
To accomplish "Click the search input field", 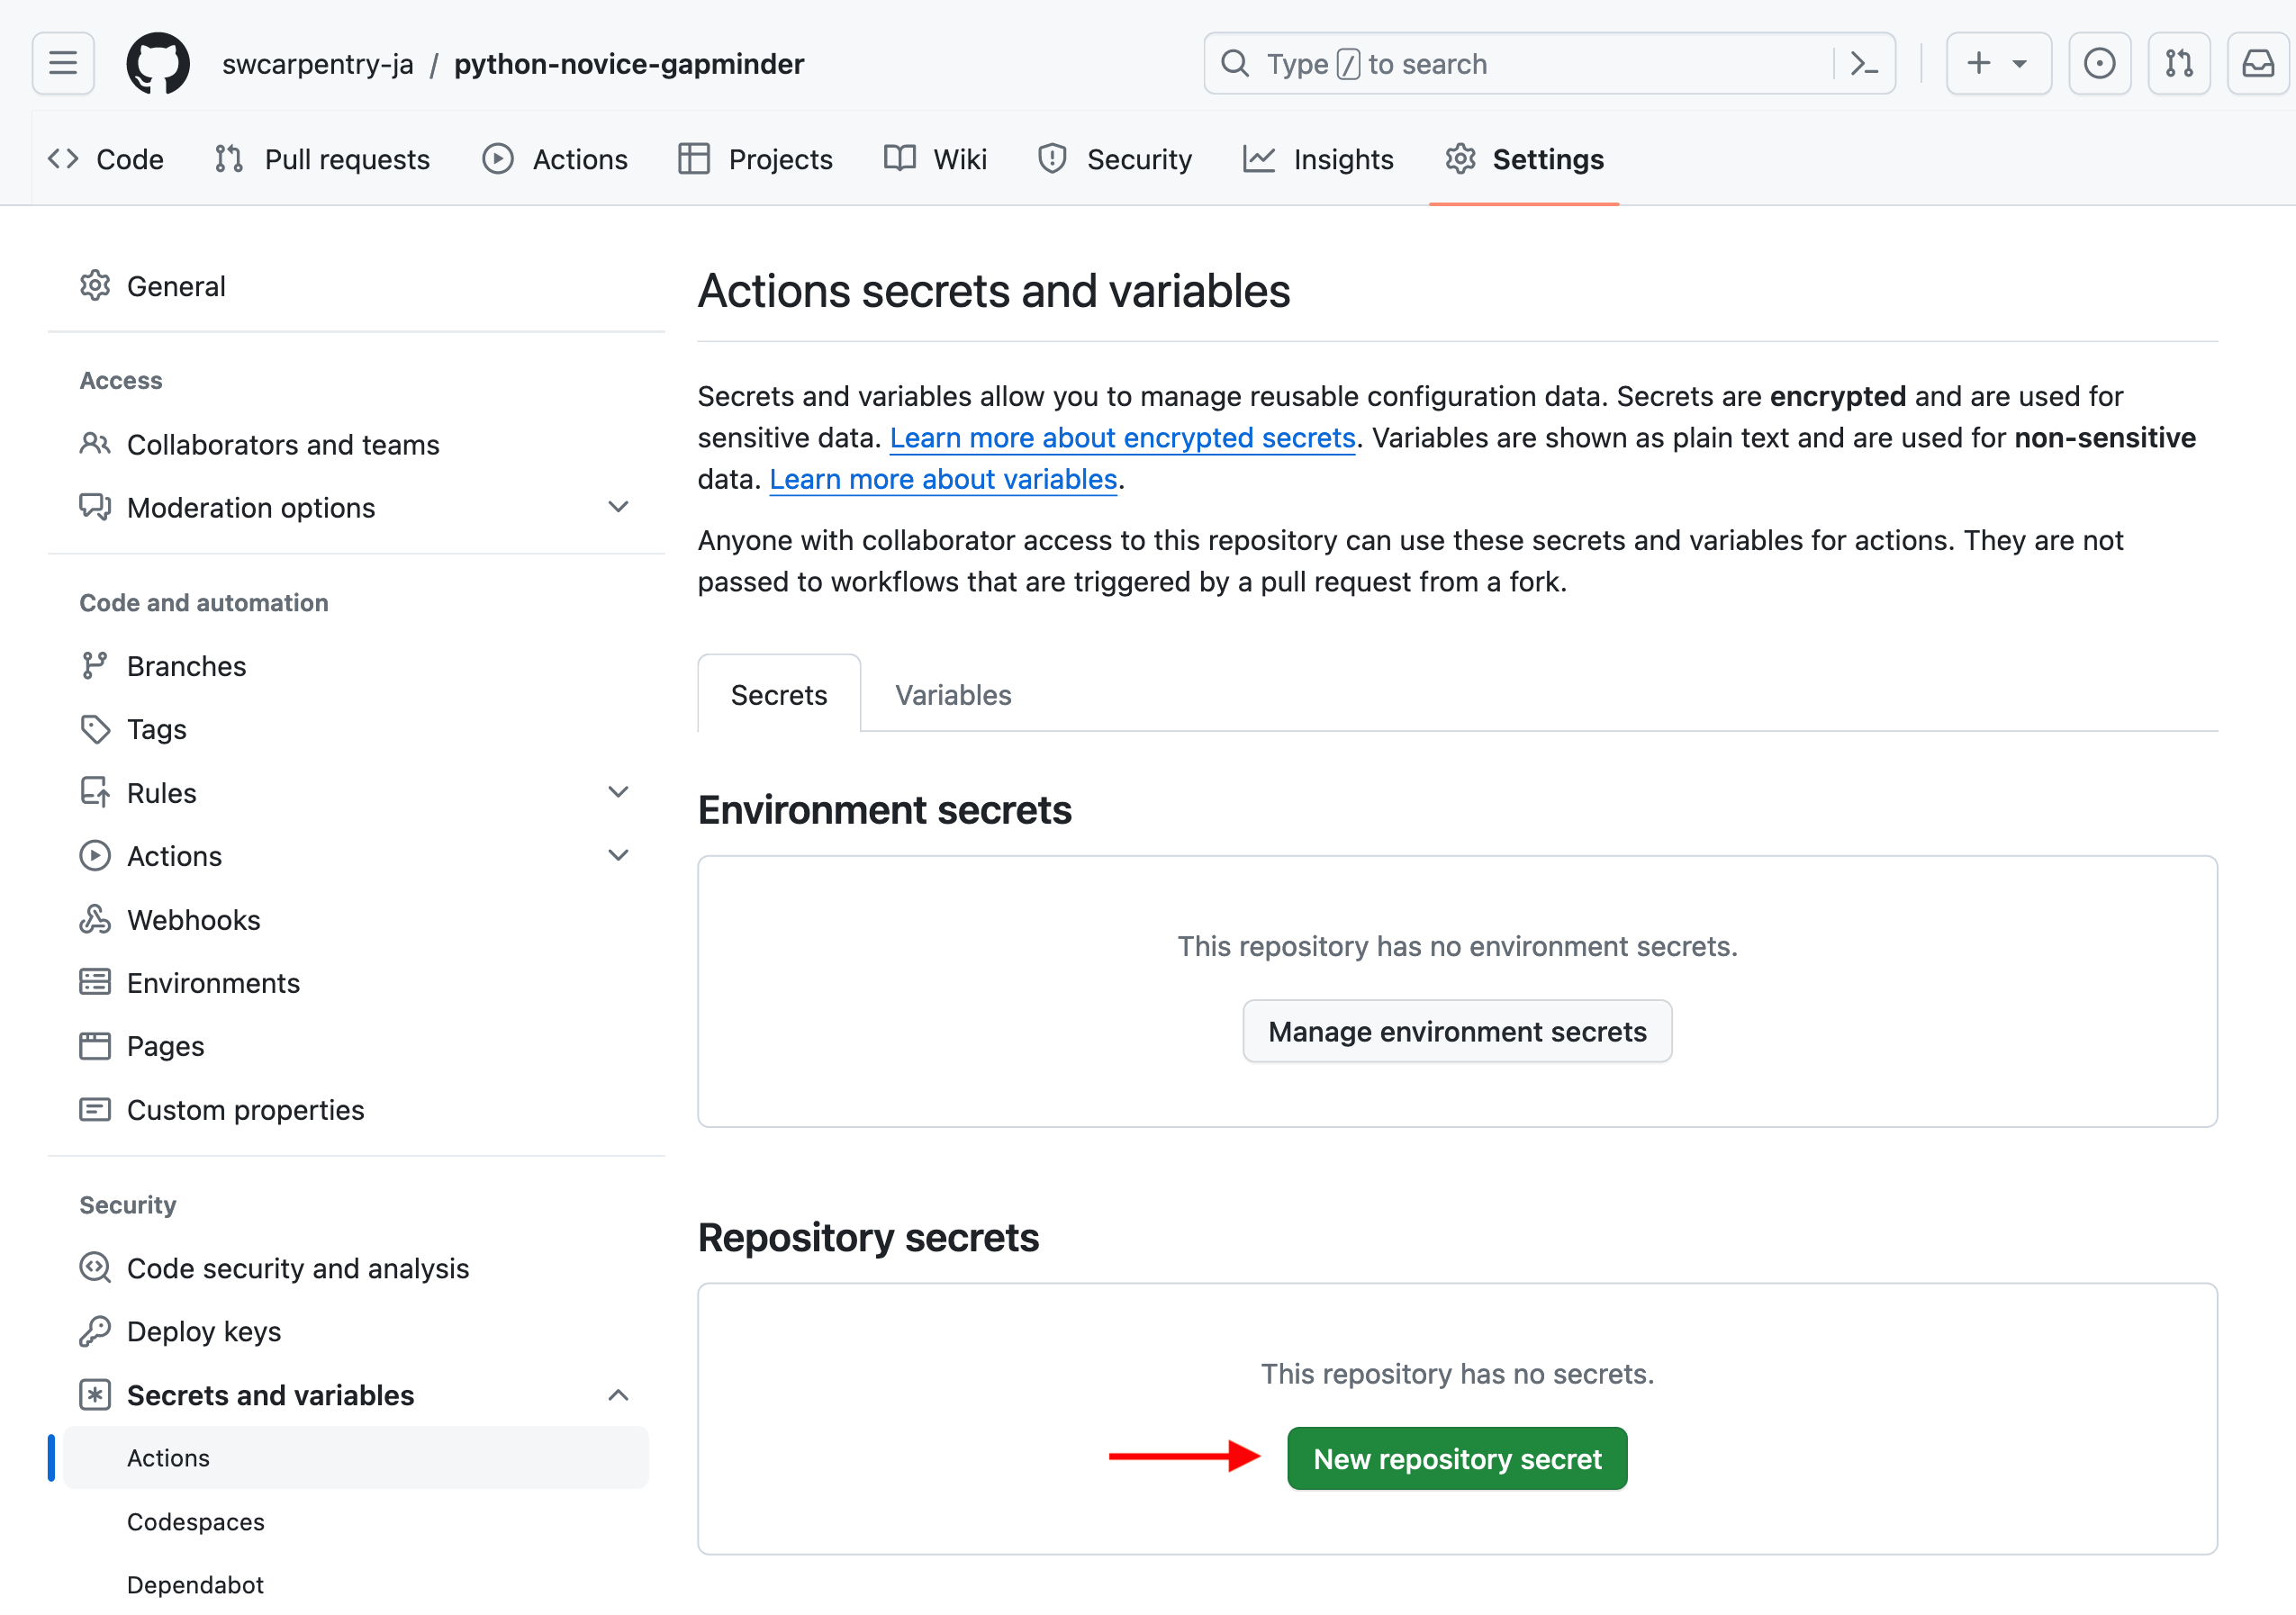I will [x=1548, y=64].
